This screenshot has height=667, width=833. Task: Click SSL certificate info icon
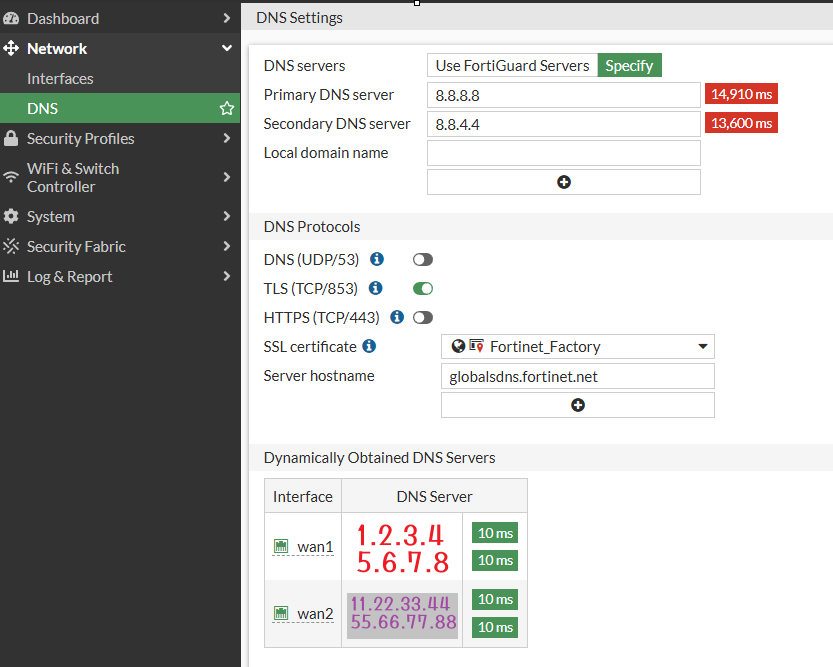point(369,346)
